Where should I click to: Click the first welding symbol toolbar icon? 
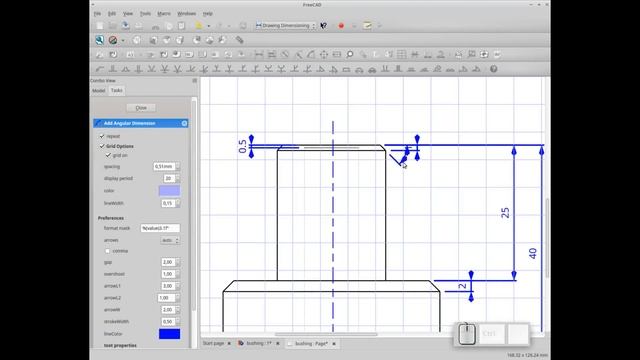point(100,69)
